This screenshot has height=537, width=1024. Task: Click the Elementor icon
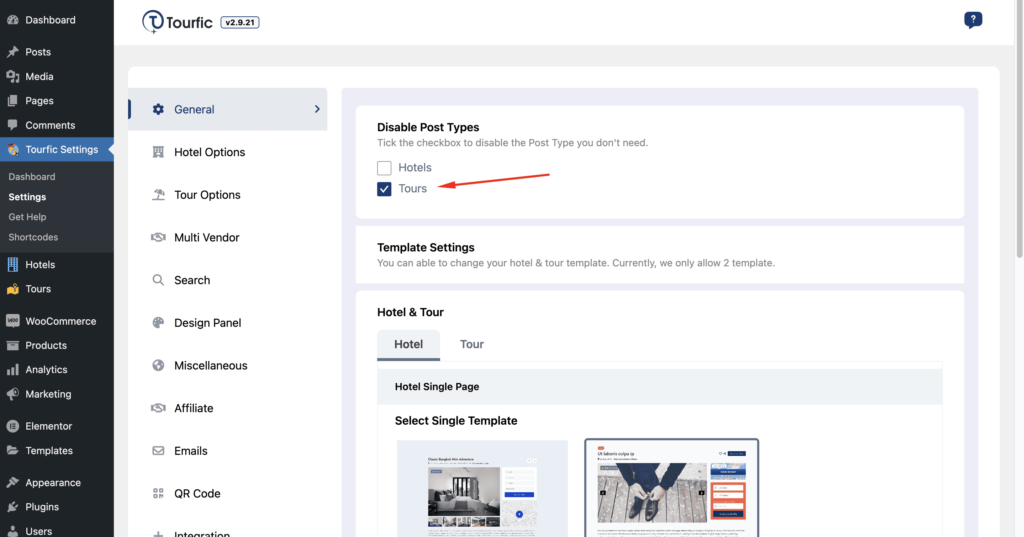click(x=13, y=426)
